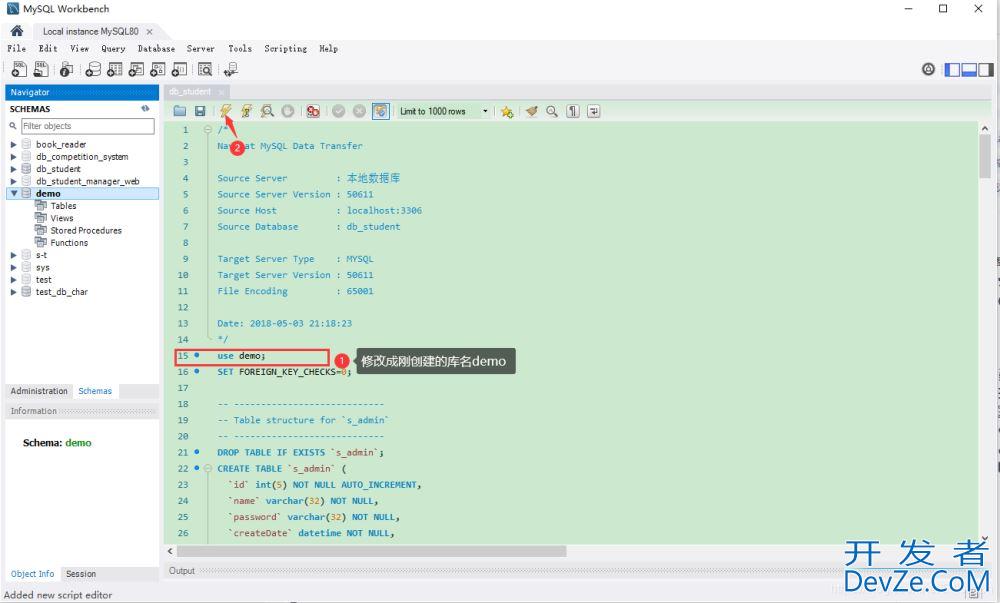The height and width of the screenshot is (603, 1000).
Task: Expand the test_db_char schema
Action: coord(13,292)
